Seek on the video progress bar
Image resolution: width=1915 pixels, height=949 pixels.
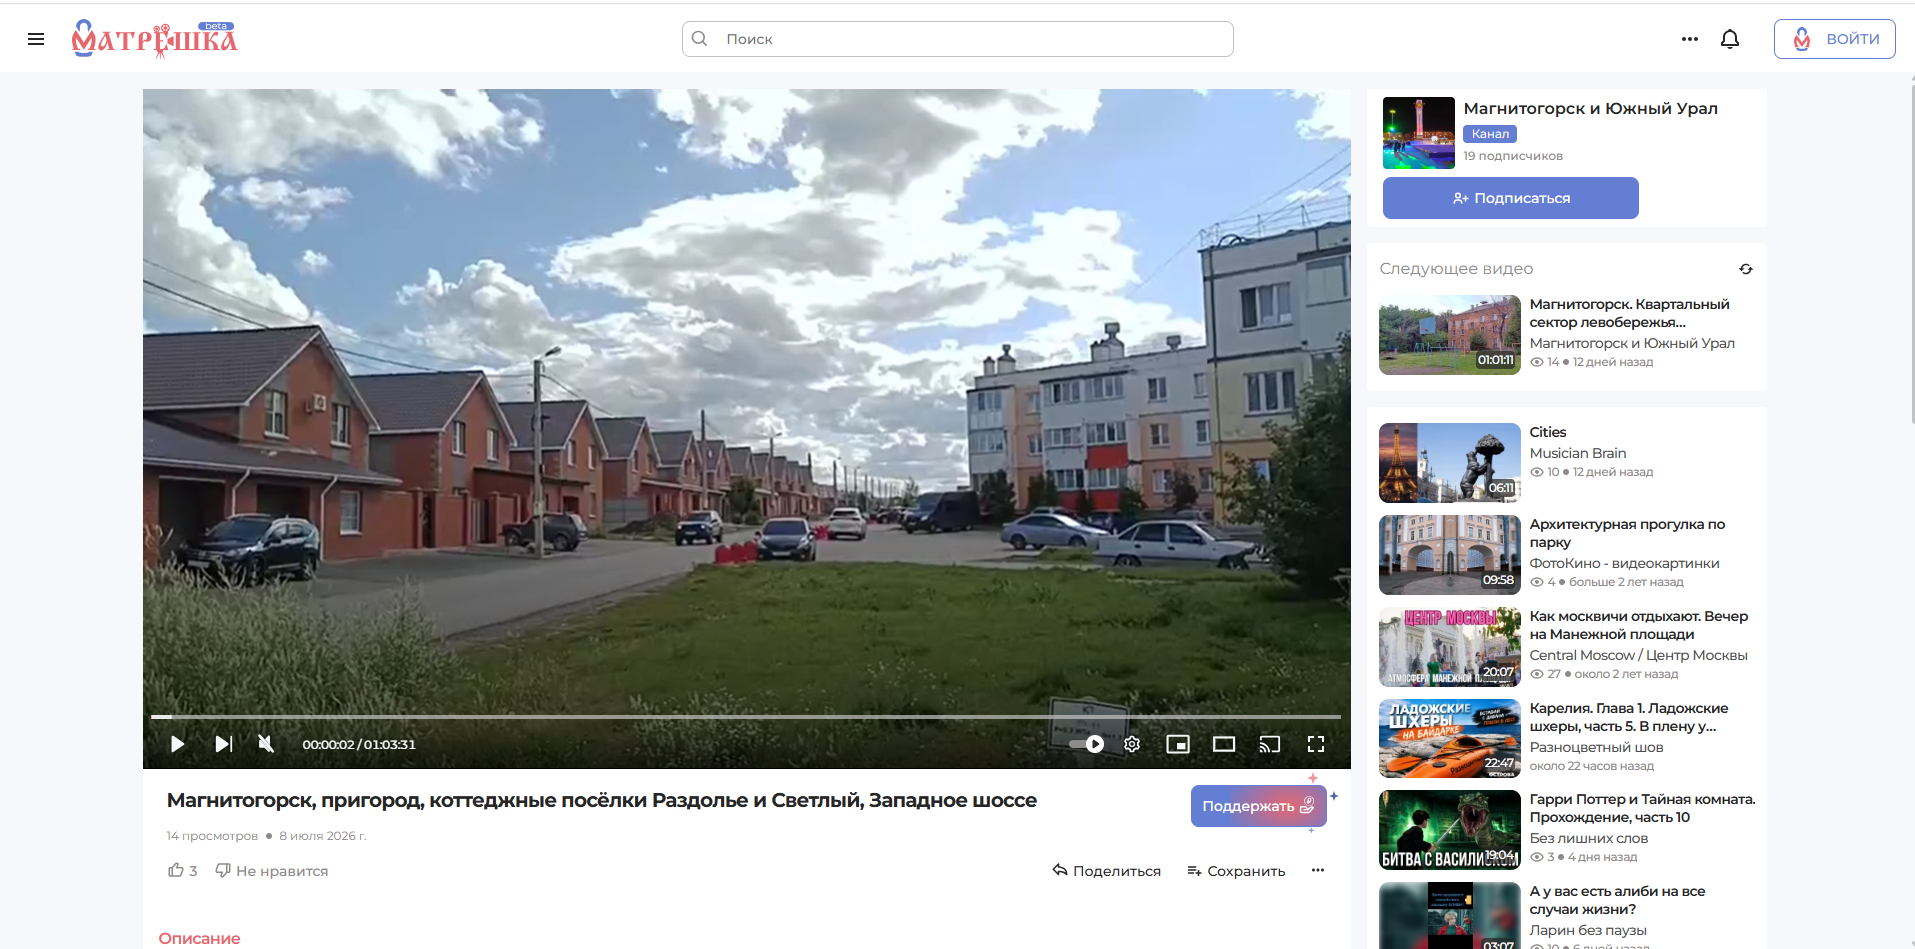coord(746,717)
